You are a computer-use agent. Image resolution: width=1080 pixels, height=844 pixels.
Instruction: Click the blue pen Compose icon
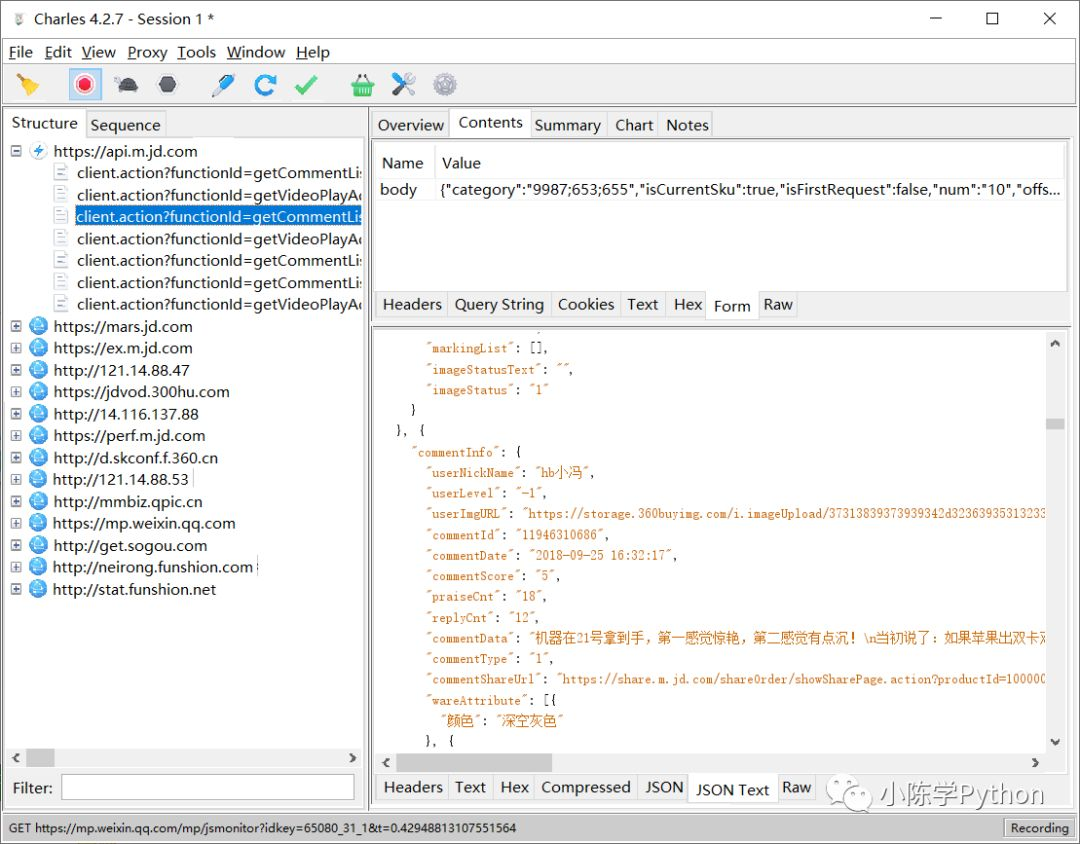point(223,85)
